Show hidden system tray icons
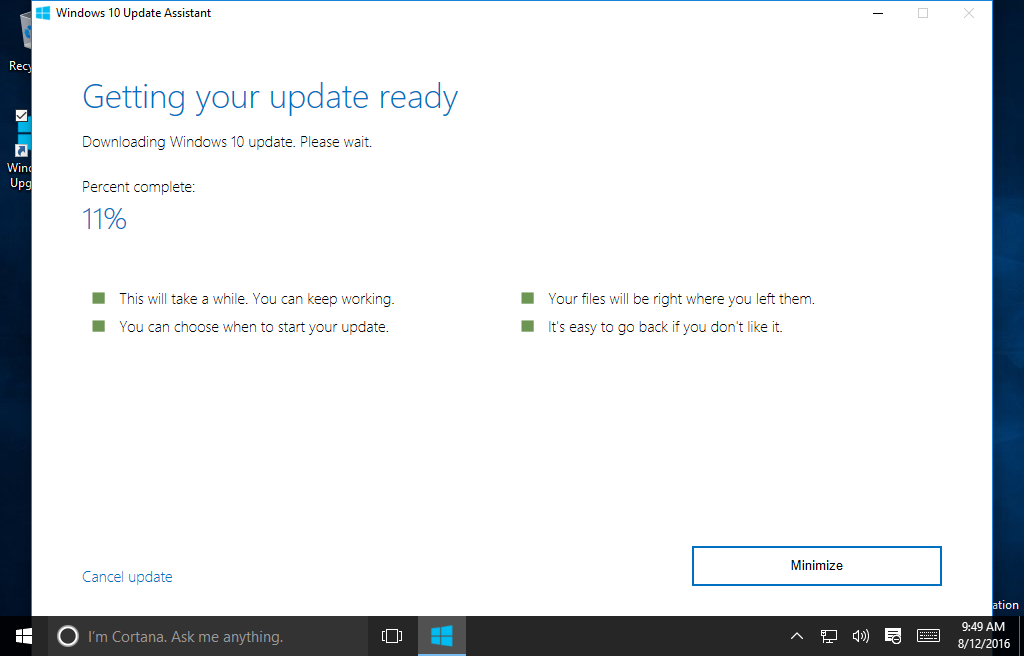 (797, 636)
